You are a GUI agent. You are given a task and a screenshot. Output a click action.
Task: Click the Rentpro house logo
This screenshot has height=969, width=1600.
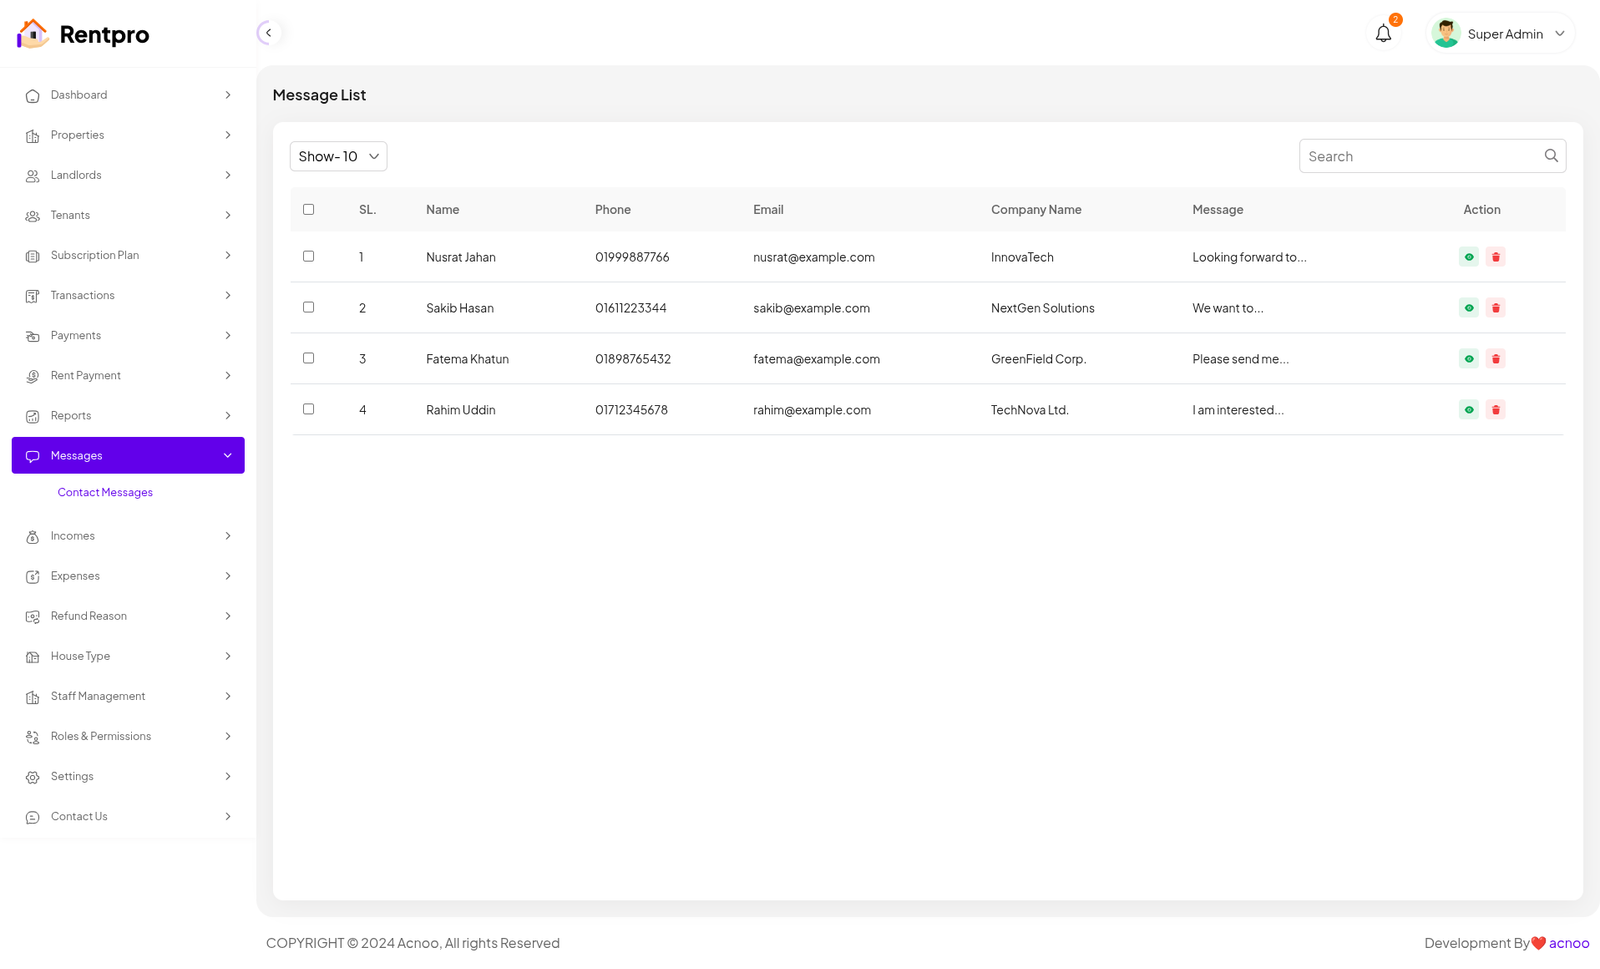click(33, 34)
